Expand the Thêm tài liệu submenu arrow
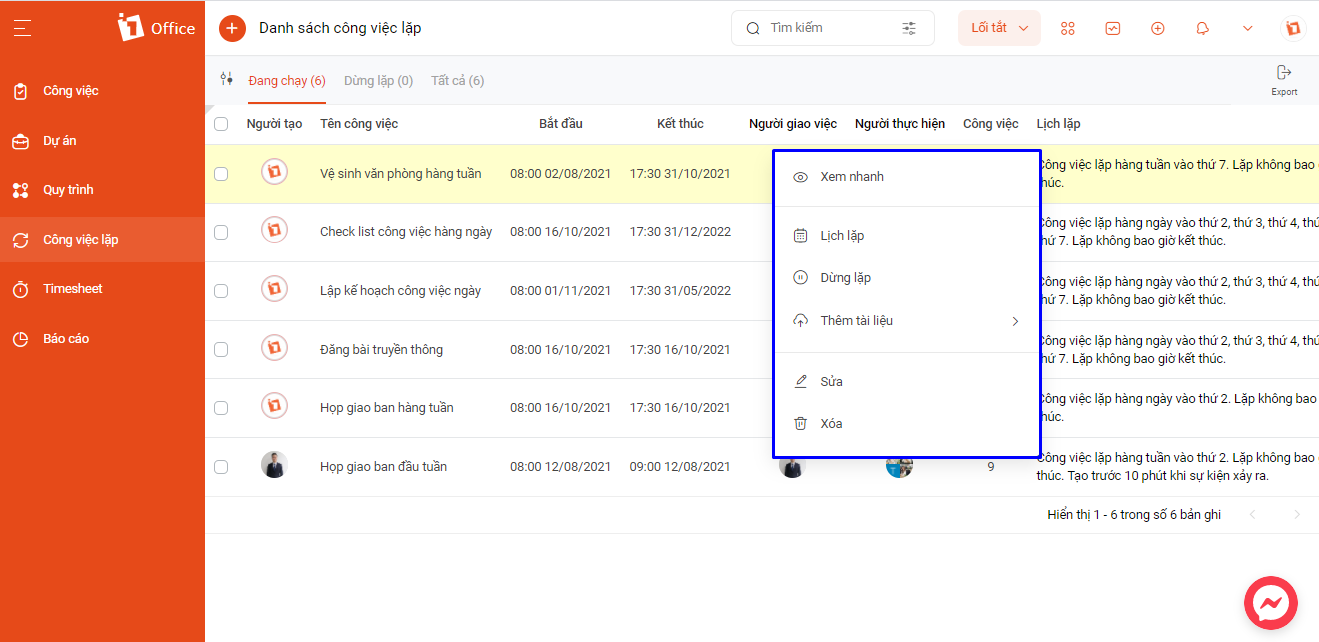The width and height of the screenshot is (1319, 642). [1015, 321]
